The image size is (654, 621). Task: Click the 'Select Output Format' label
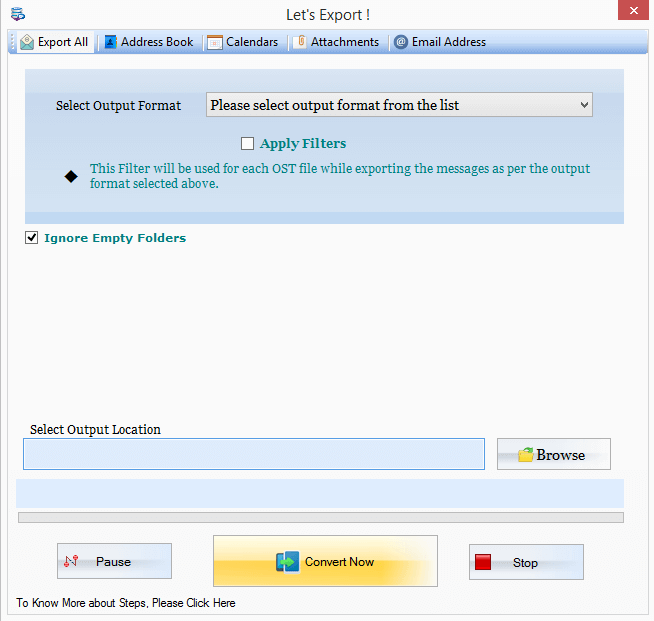point(118,106)
